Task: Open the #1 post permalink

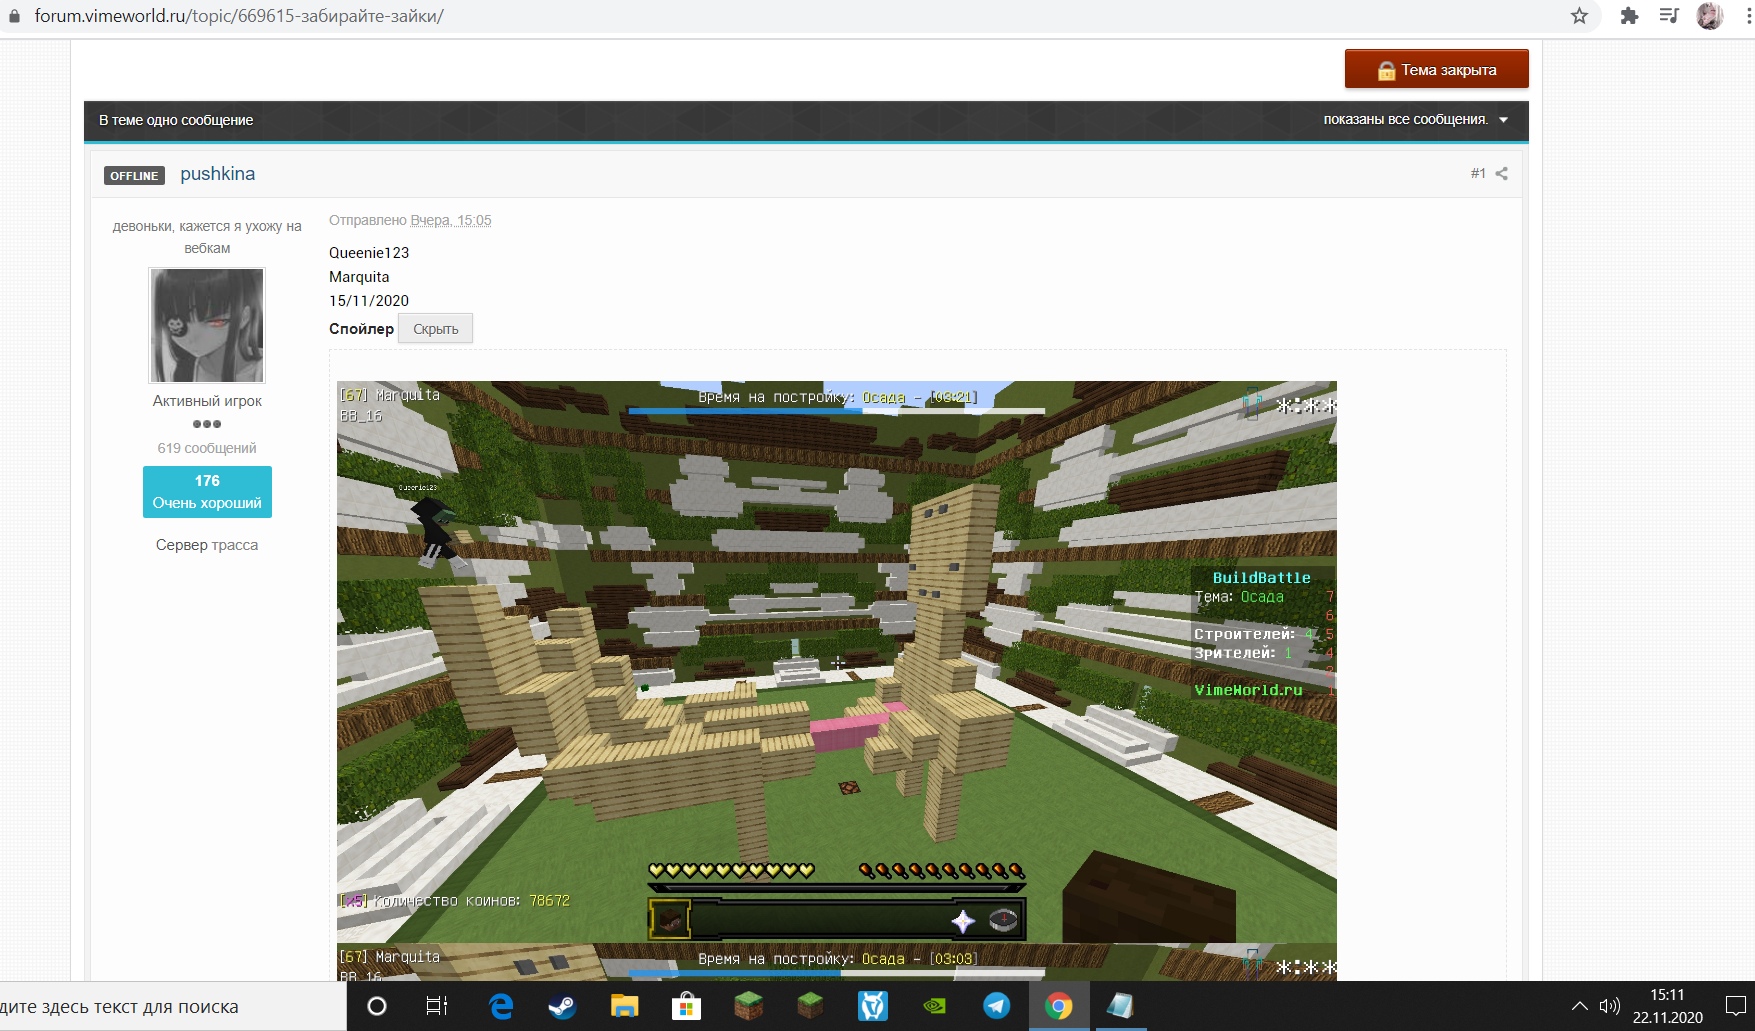Action: [x=1478, y=174]
